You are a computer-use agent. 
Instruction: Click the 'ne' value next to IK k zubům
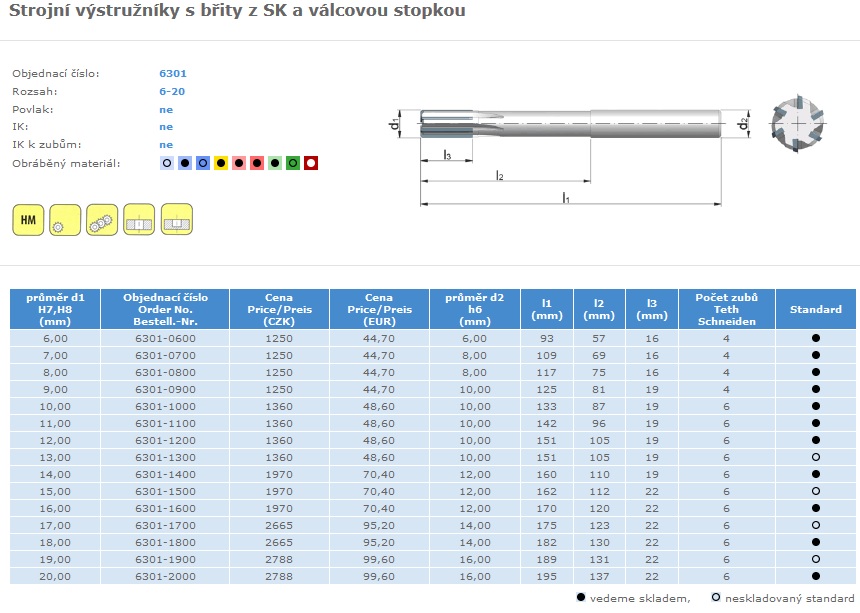(166, 145)
